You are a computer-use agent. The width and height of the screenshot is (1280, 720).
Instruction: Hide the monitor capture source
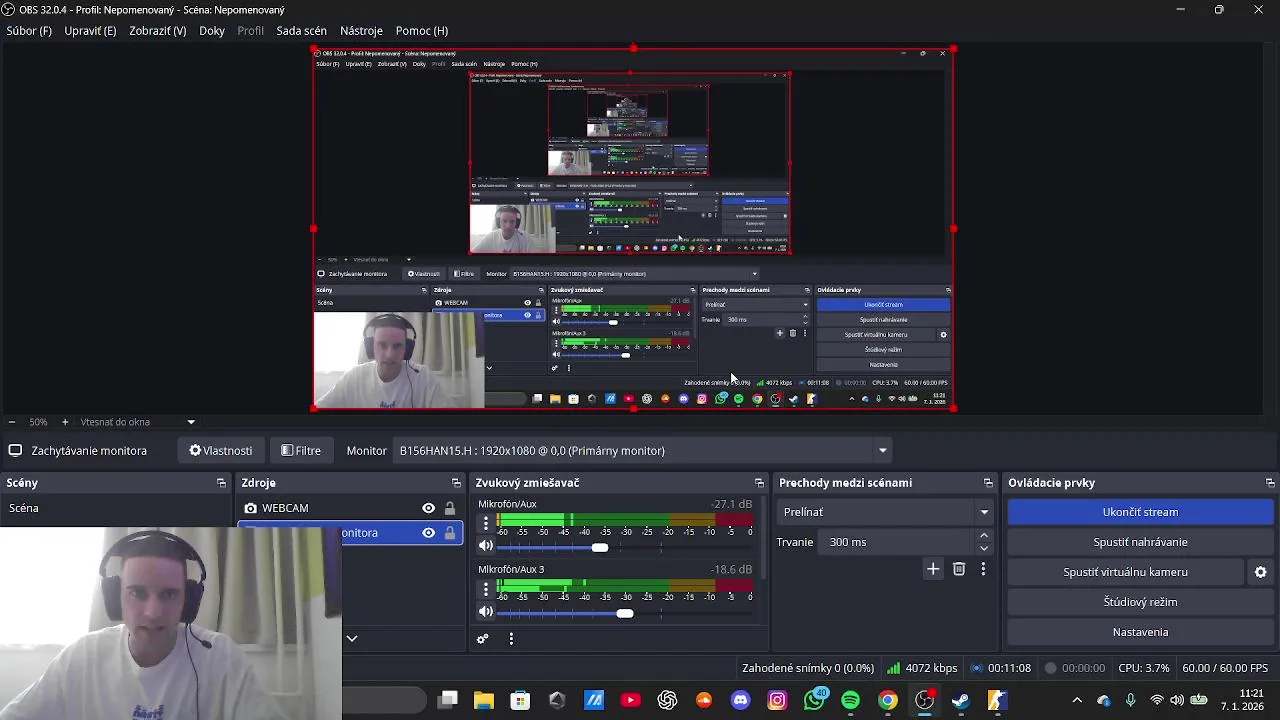point(428,533)
